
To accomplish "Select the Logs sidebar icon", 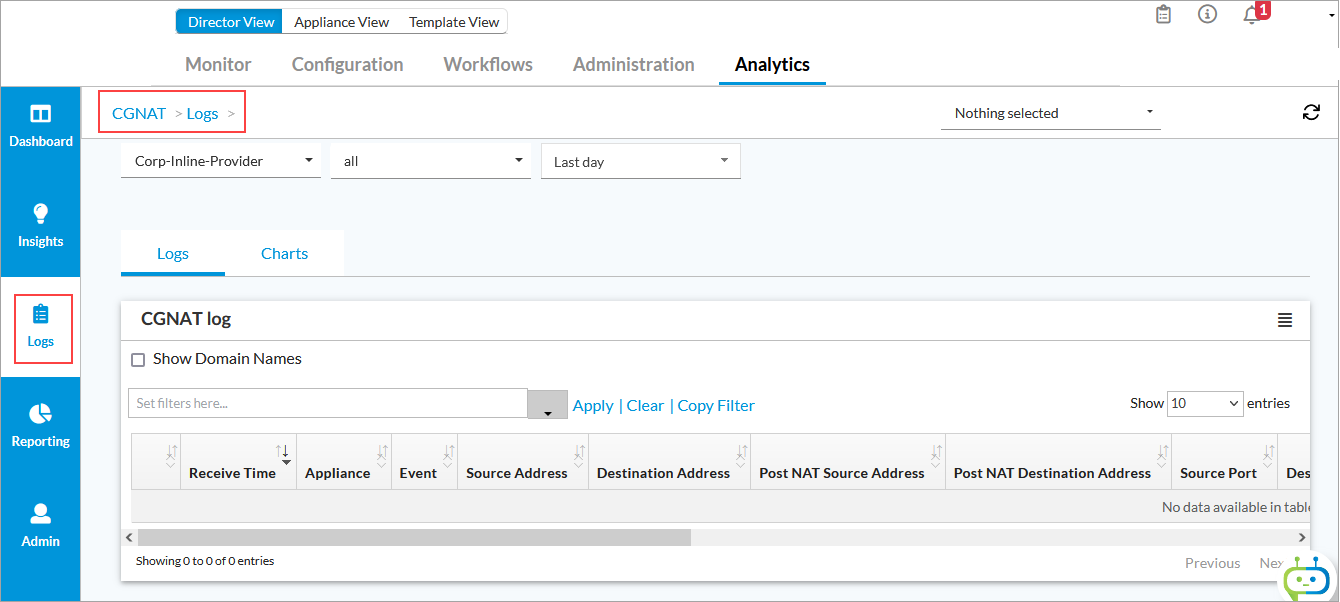I will (40, 315).
